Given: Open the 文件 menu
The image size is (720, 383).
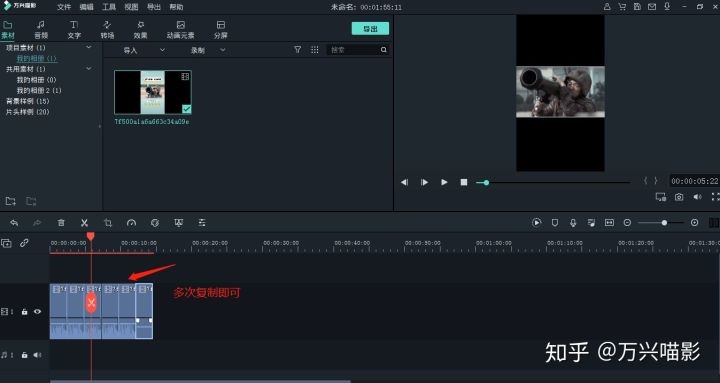Looking at the screenshot, I should (64, 7).
